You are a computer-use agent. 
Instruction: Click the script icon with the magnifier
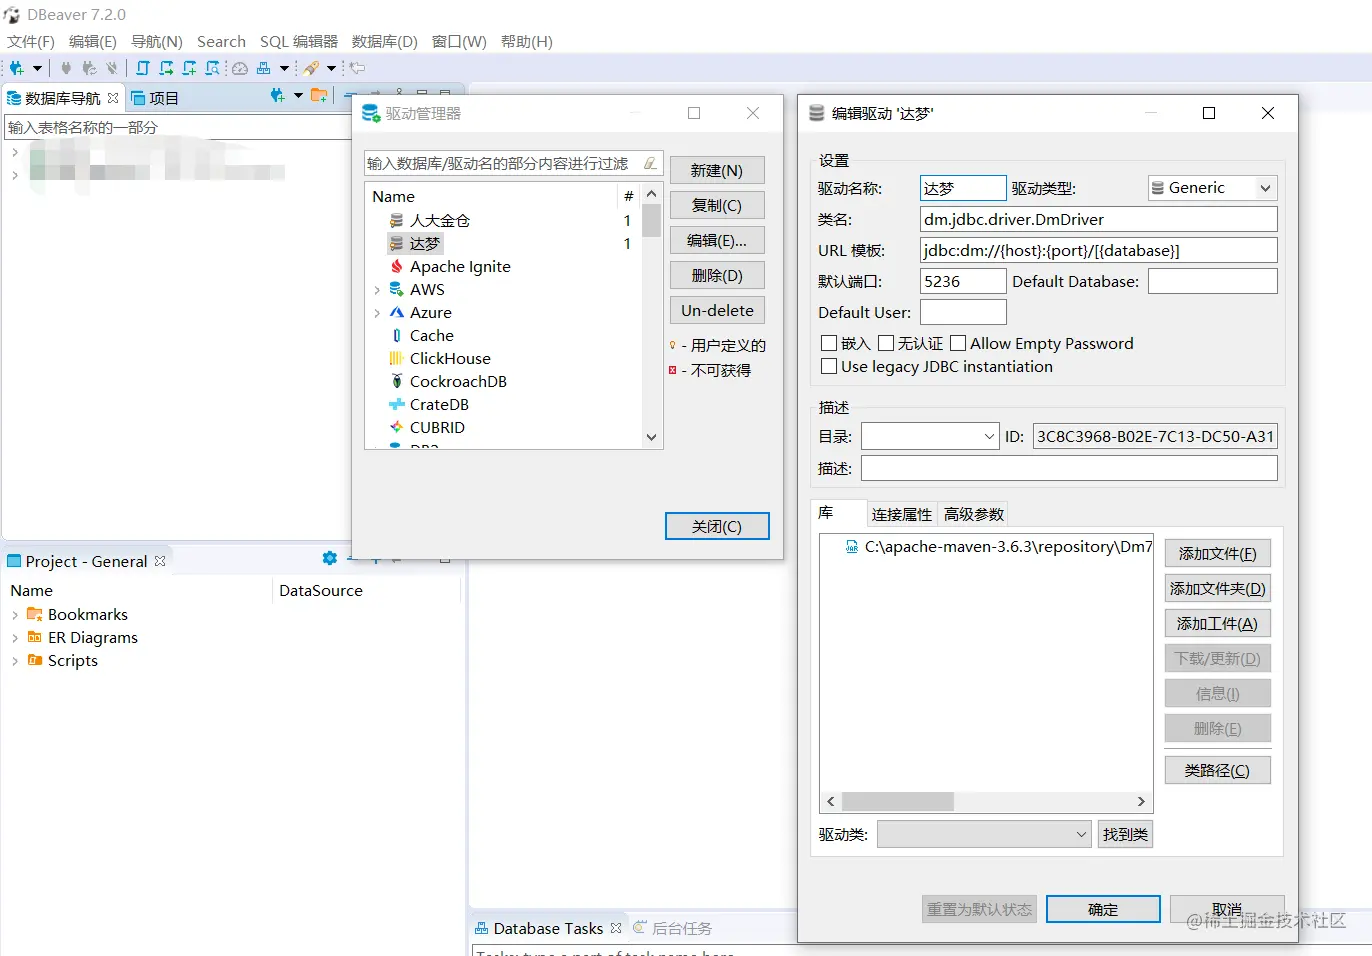coord(212,68)
